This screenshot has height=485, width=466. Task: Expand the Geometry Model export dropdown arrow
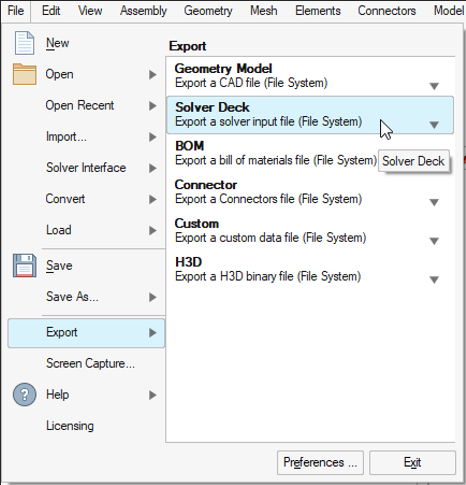coord(434,86)
